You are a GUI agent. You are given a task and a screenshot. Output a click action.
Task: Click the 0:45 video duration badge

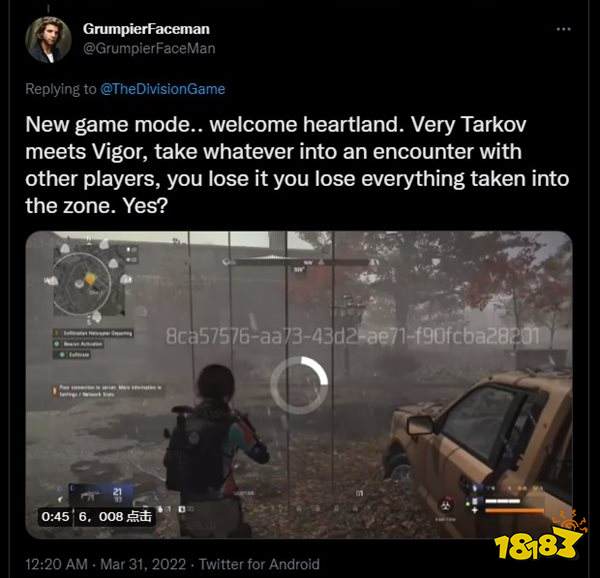point(55,517)
